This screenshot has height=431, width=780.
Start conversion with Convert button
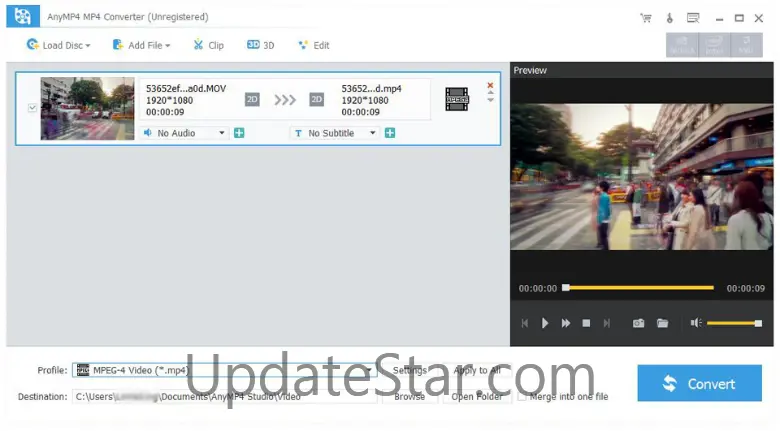click(699, 383)
